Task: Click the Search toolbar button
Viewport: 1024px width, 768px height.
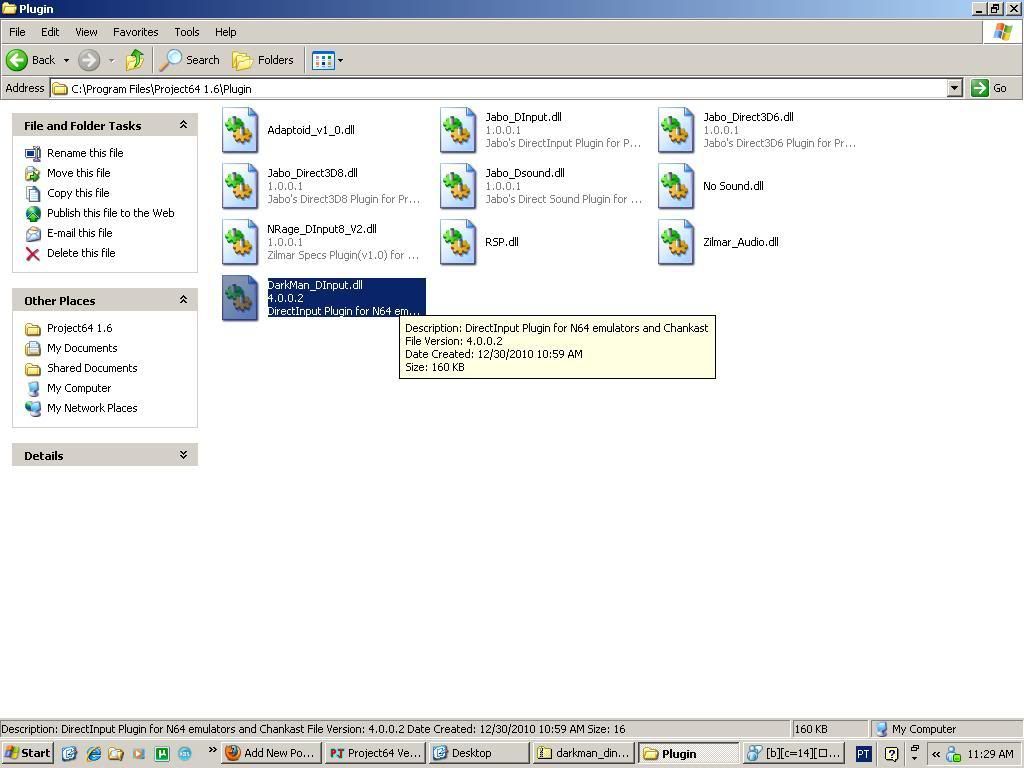Action: pos(190,60)
